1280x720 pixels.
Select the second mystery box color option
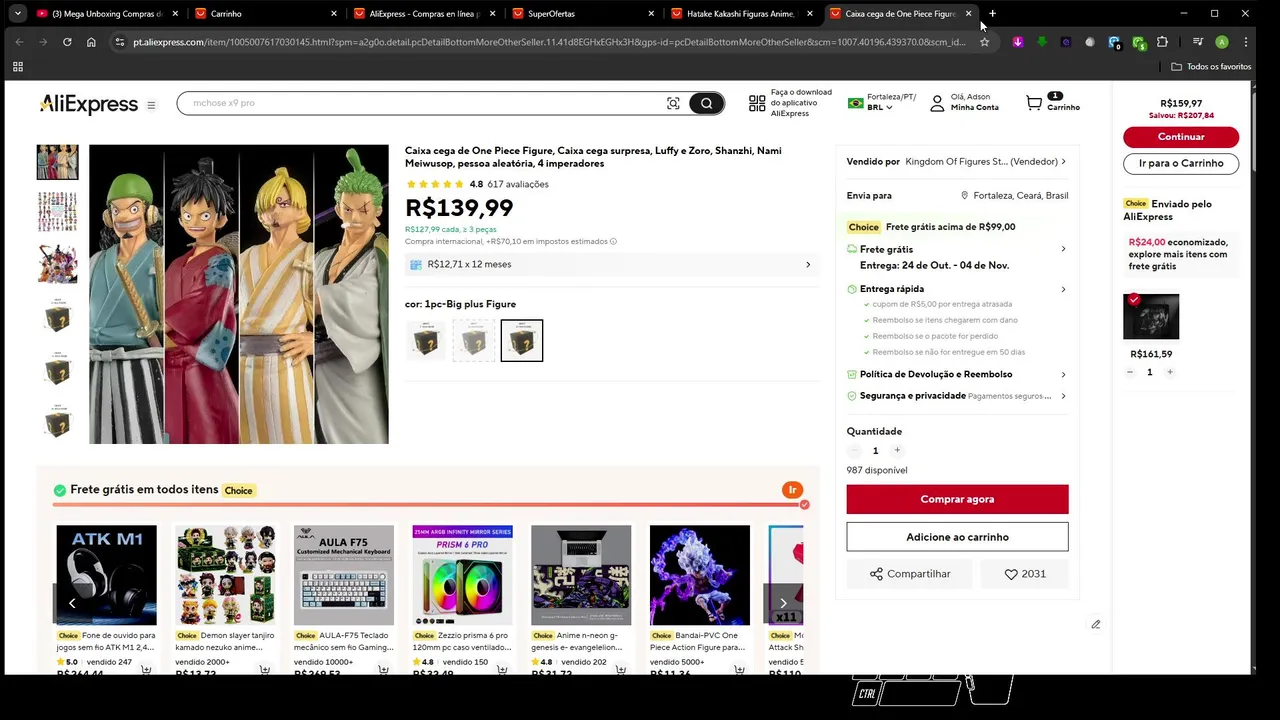click(474, 341)
